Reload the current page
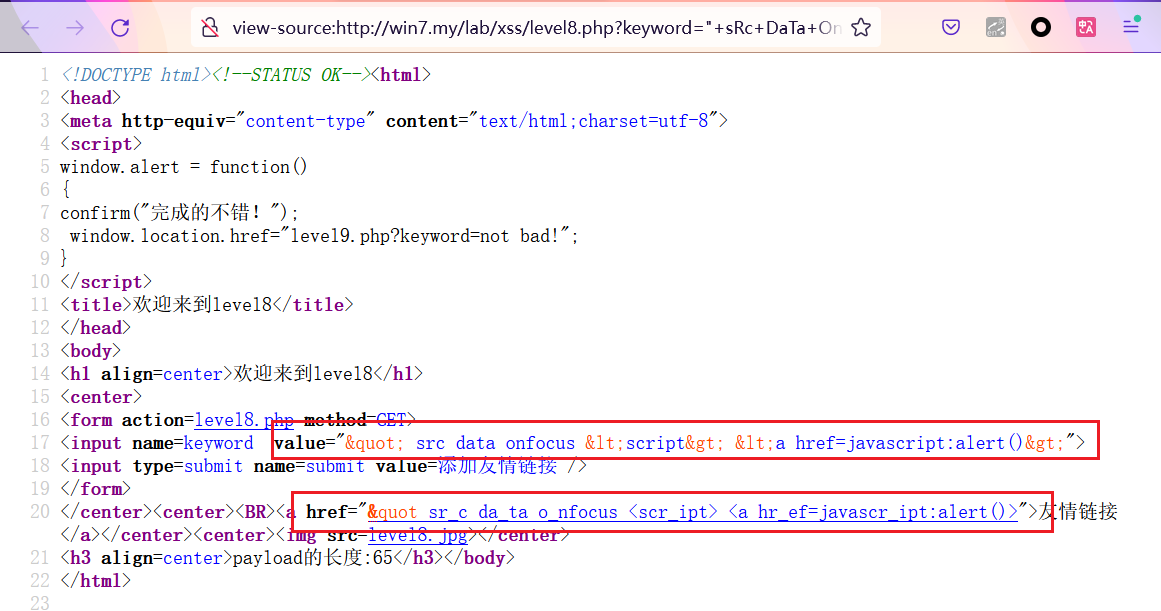Image resolution: width=1161 pixels, height=611 pixels. coord(120,28)
